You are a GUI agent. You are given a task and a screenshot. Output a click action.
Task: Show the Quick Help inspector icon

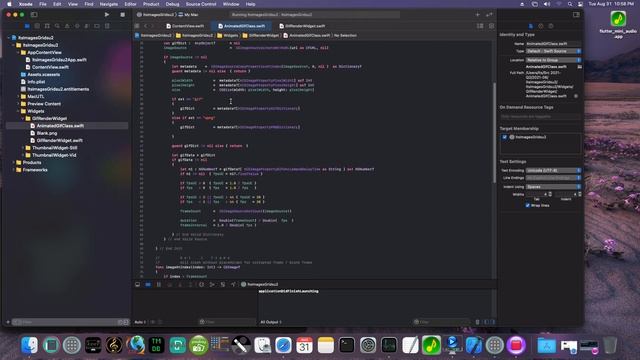(x=551, y=26)
